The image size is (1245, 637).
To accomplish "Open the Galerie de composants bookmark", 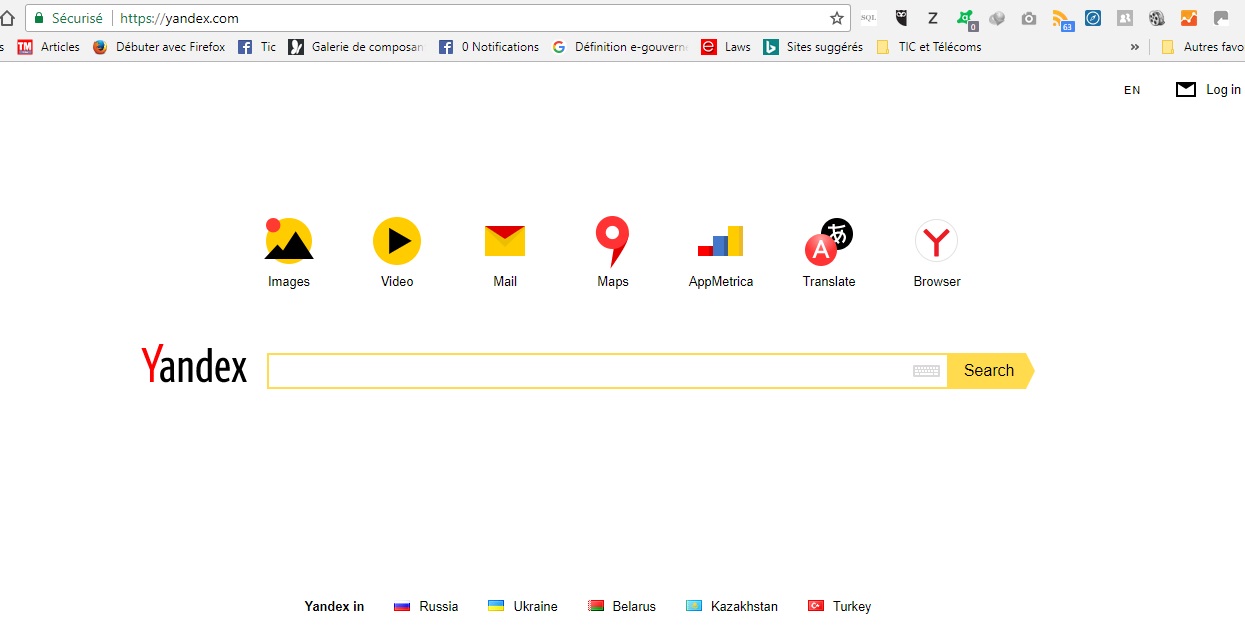I will point(356,47).
